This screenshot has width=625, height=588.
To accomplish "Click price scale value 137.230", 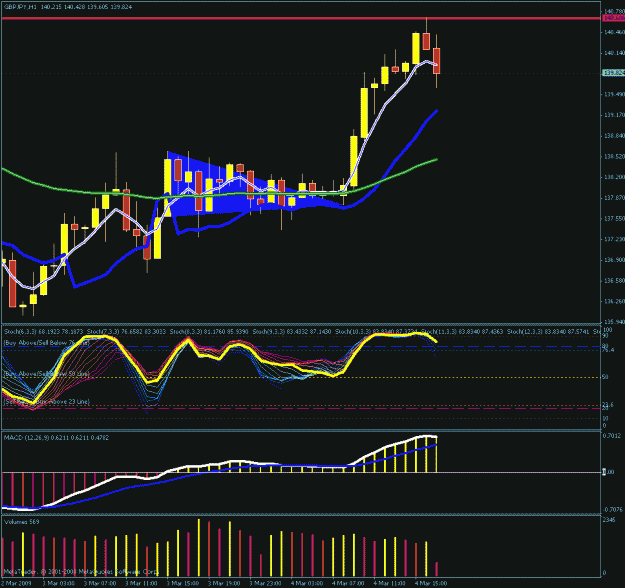I will 614,240.
